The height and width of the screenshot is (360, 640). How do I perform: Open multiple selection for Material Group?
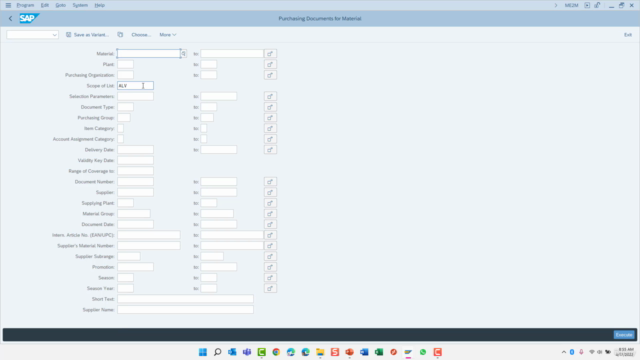270,213
